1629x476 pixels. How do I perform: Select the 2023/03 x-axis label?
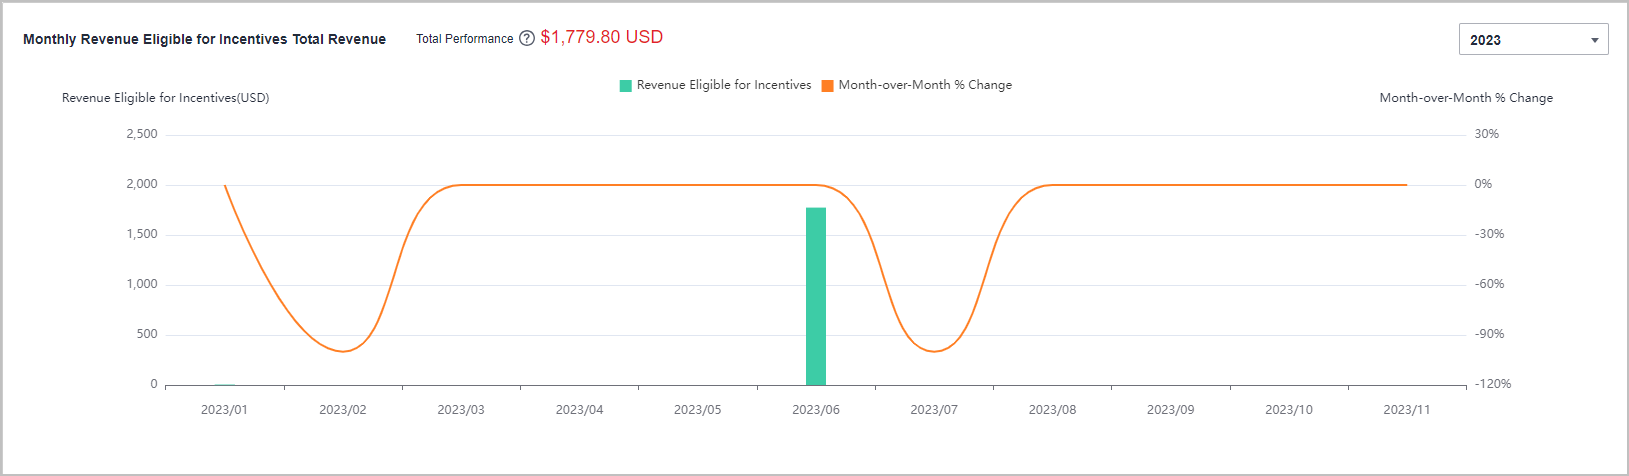coord(461,410)
